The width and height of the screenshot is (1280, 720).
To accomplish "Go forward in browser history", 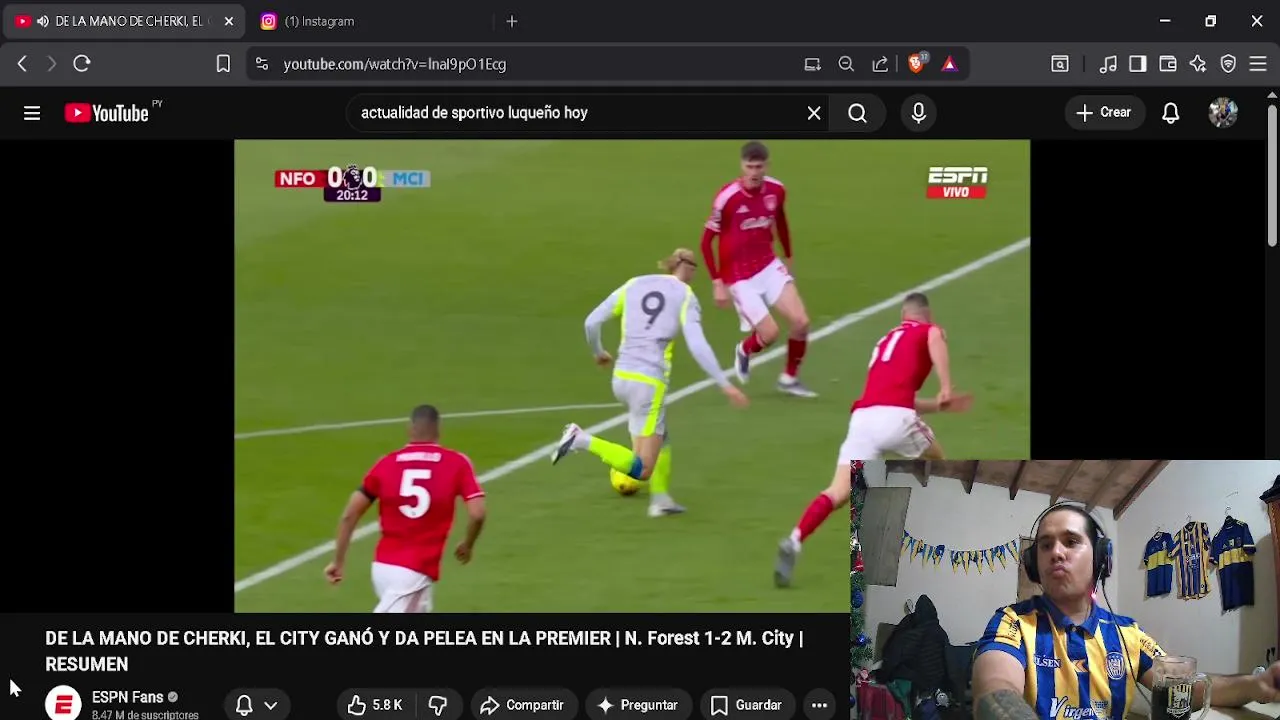I will pyautogui.click(x=52, y=64).
